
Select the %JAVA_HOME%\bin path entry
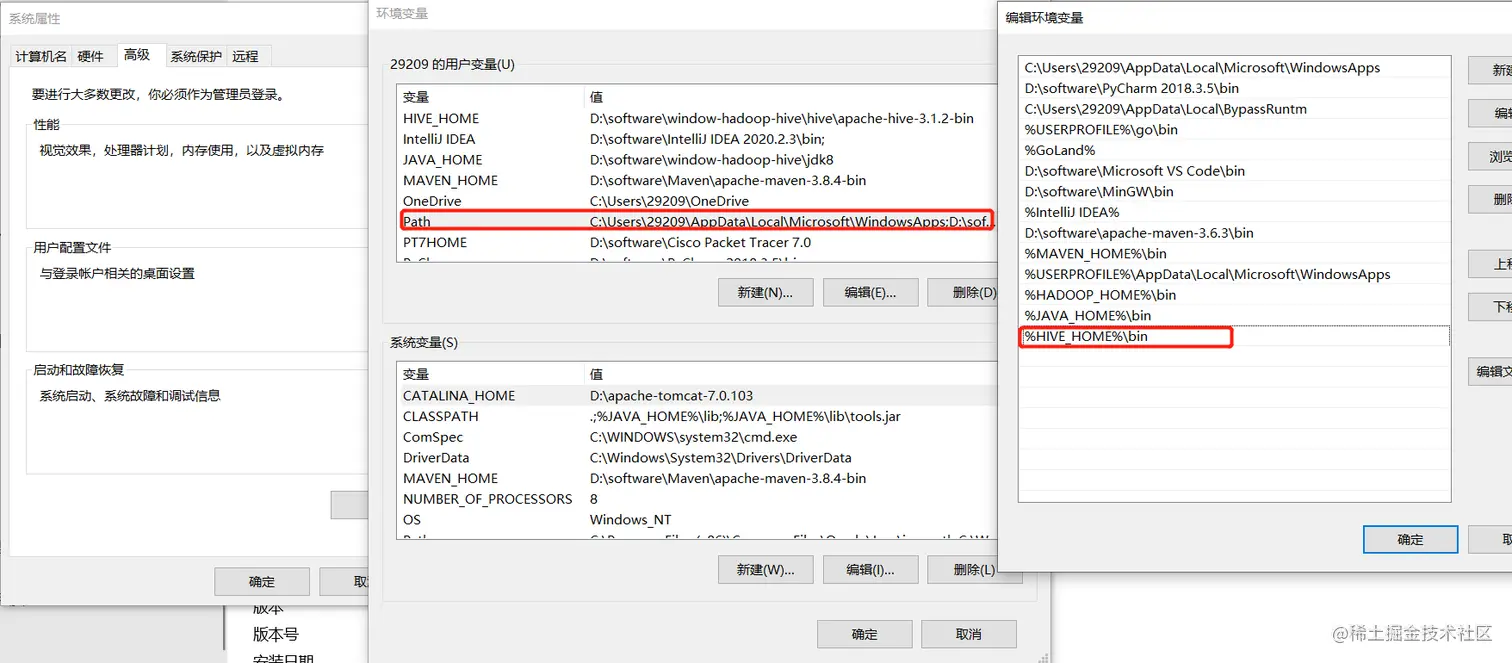(1235, 315)
